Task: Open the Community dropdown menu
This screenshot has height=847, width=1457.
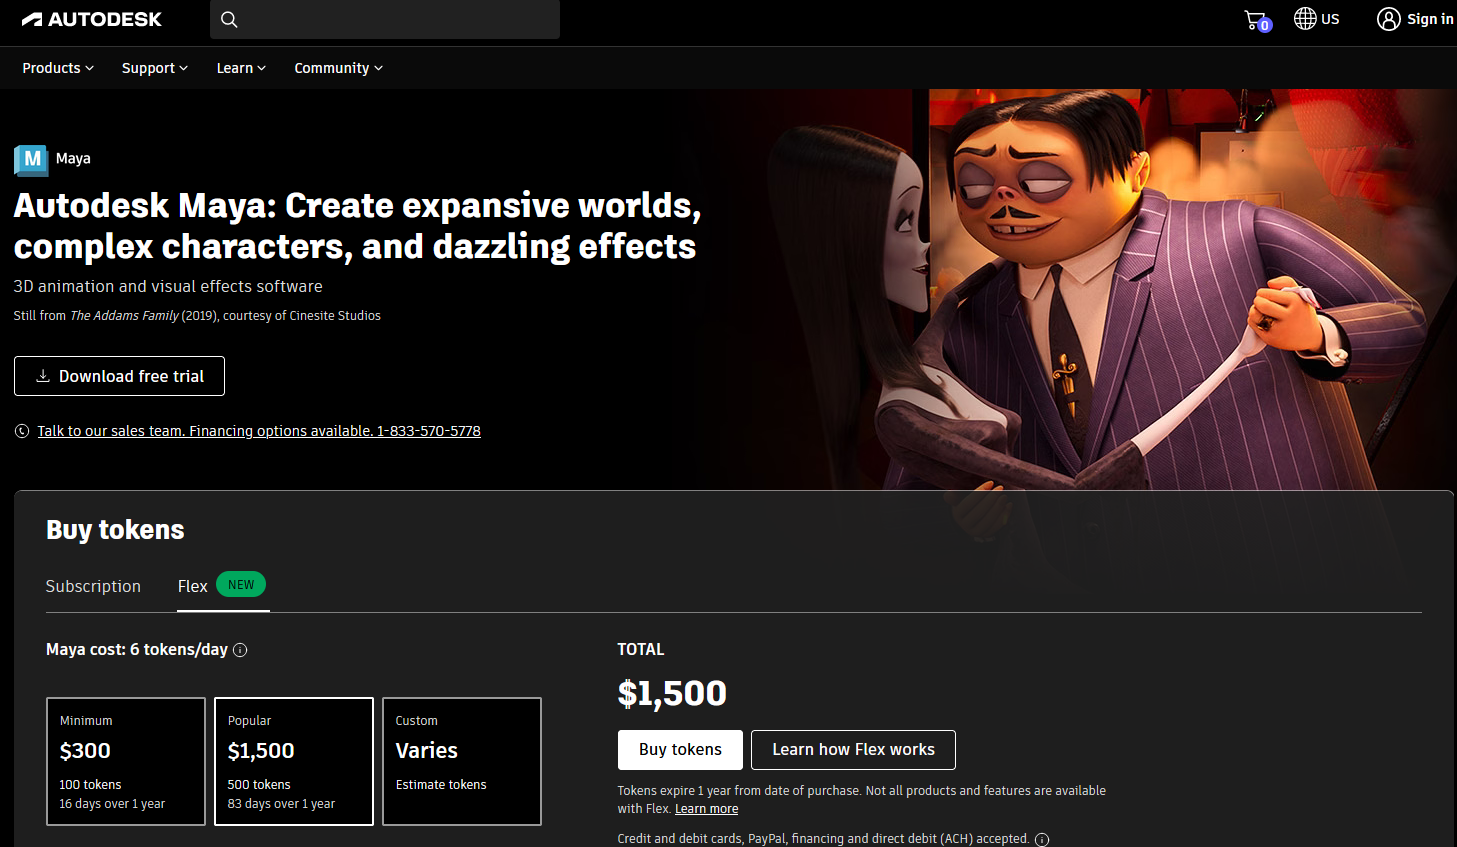Action: tap(338, 68)
